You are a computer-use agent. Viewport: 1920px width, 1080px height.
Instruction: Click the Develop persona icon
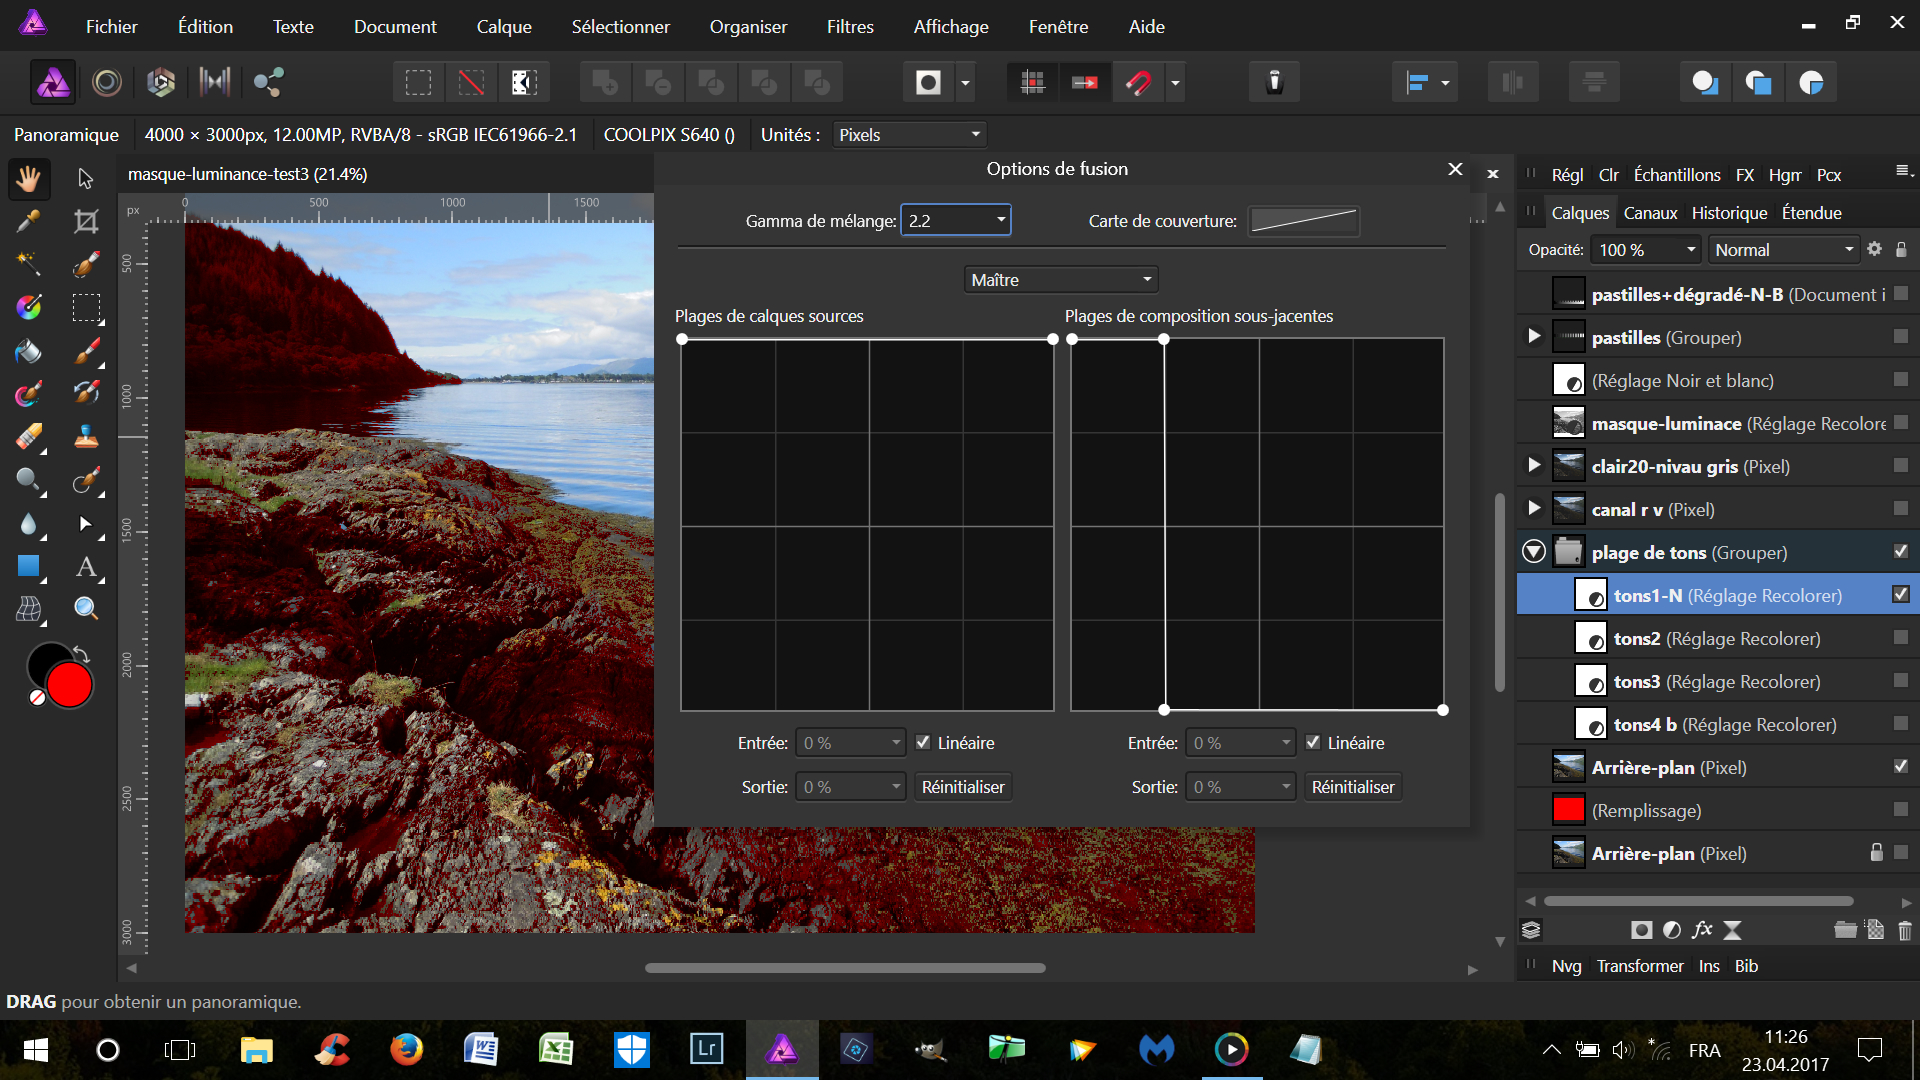(161, 82)
